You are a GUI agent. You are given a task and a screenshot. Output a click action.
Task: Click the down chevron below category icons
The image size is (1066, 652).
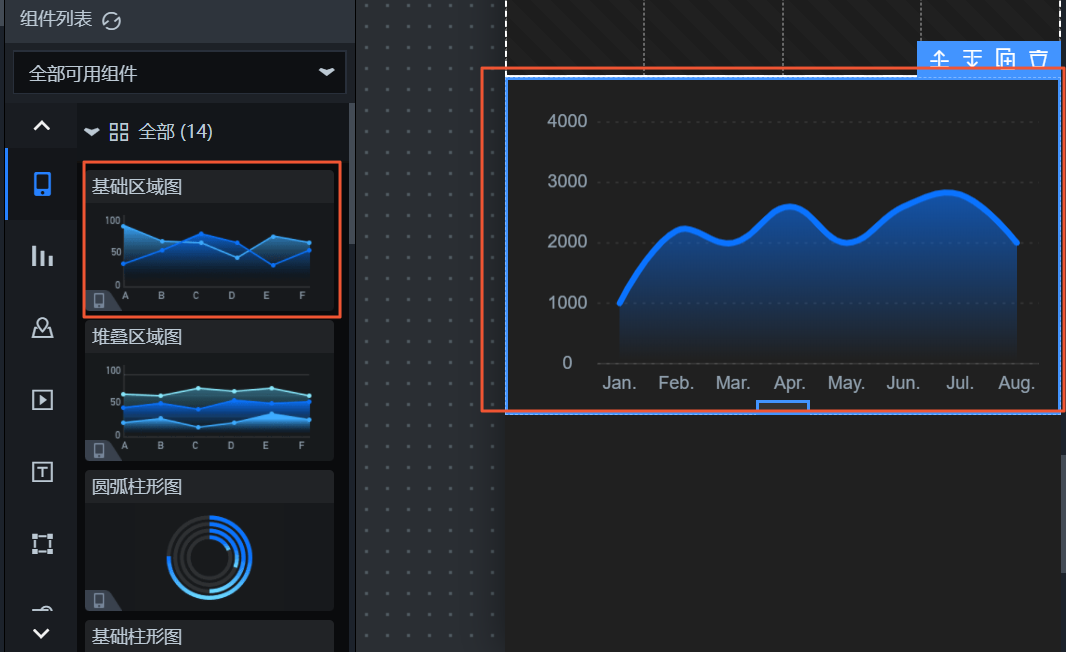(41, 634)
